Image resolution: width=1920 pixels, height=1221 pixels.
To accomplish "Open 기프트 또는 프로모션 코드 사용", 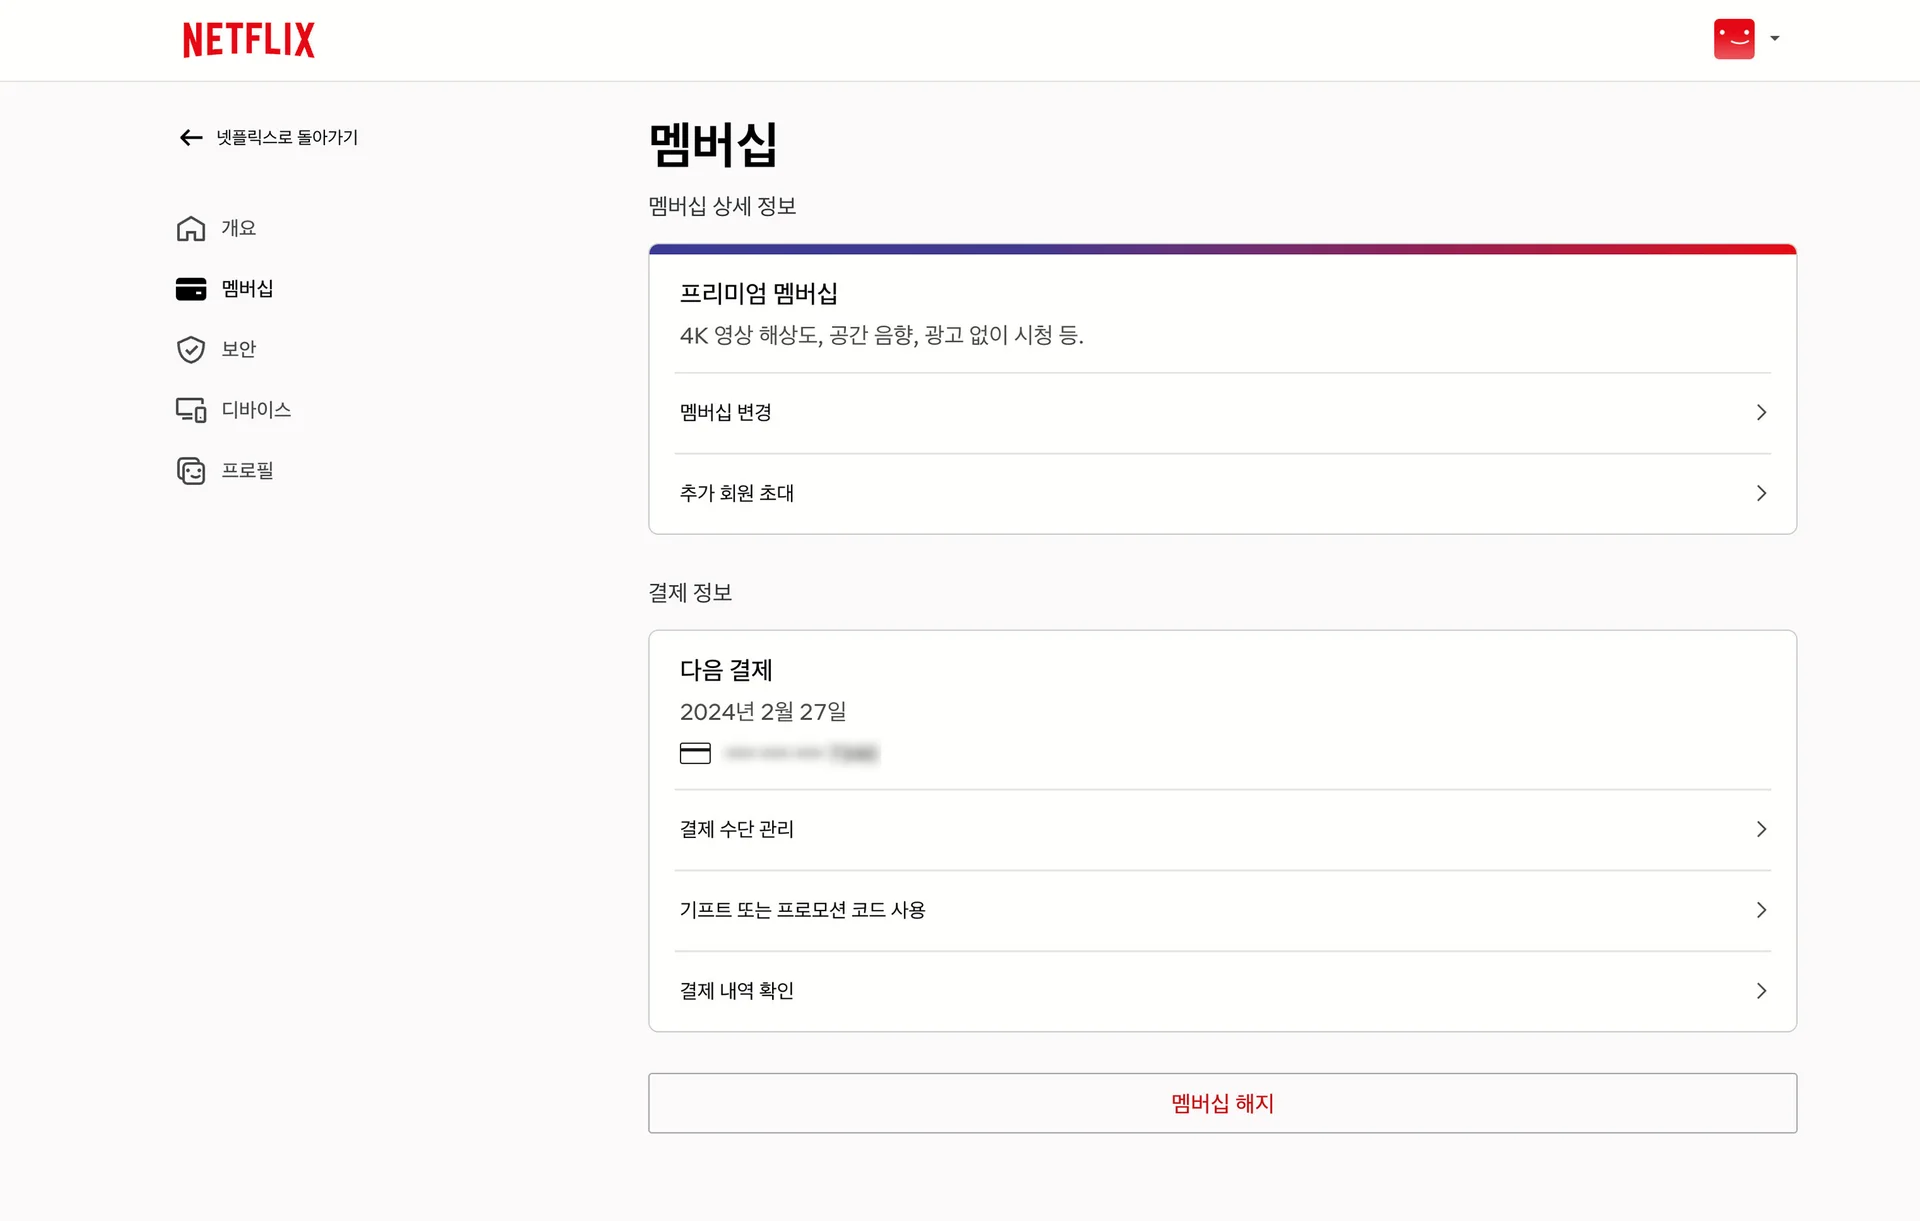I will point(802,910).
